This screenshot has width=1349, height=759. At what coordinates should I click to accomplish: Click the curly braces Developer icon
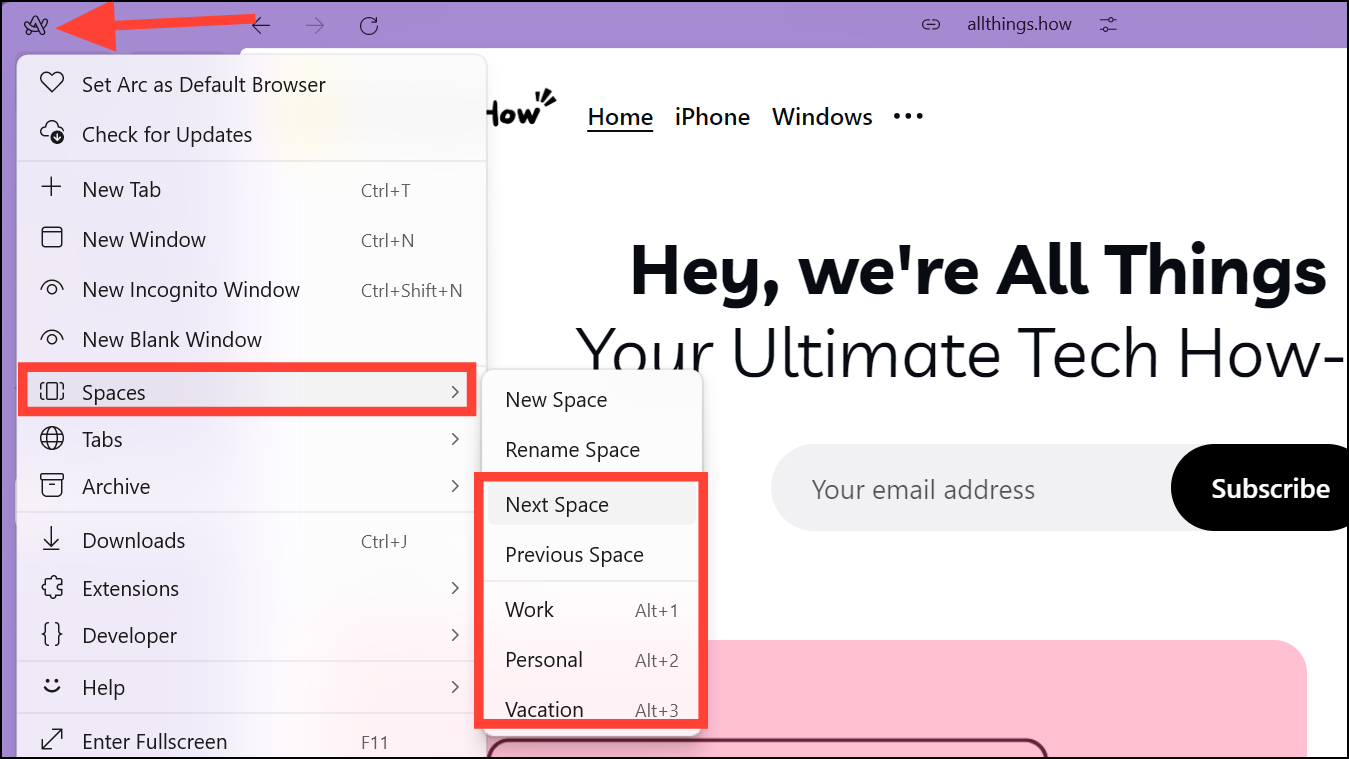point(51,634)
